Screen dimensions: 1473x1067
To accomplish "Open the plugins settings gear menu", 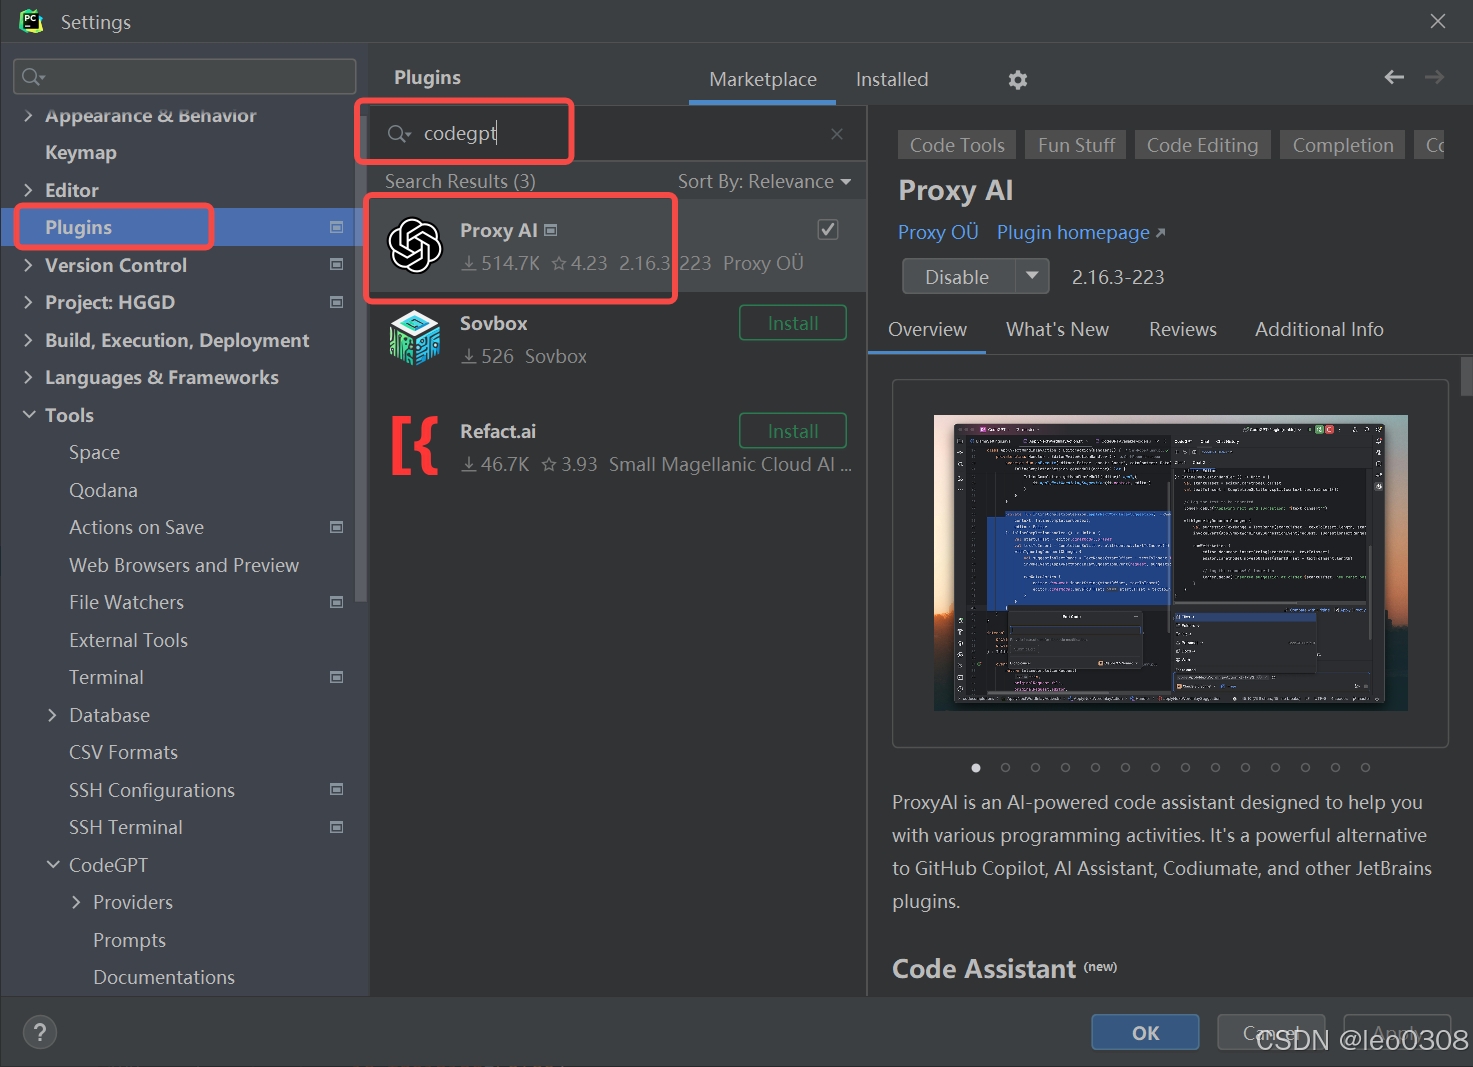I will click(1017, 80).
